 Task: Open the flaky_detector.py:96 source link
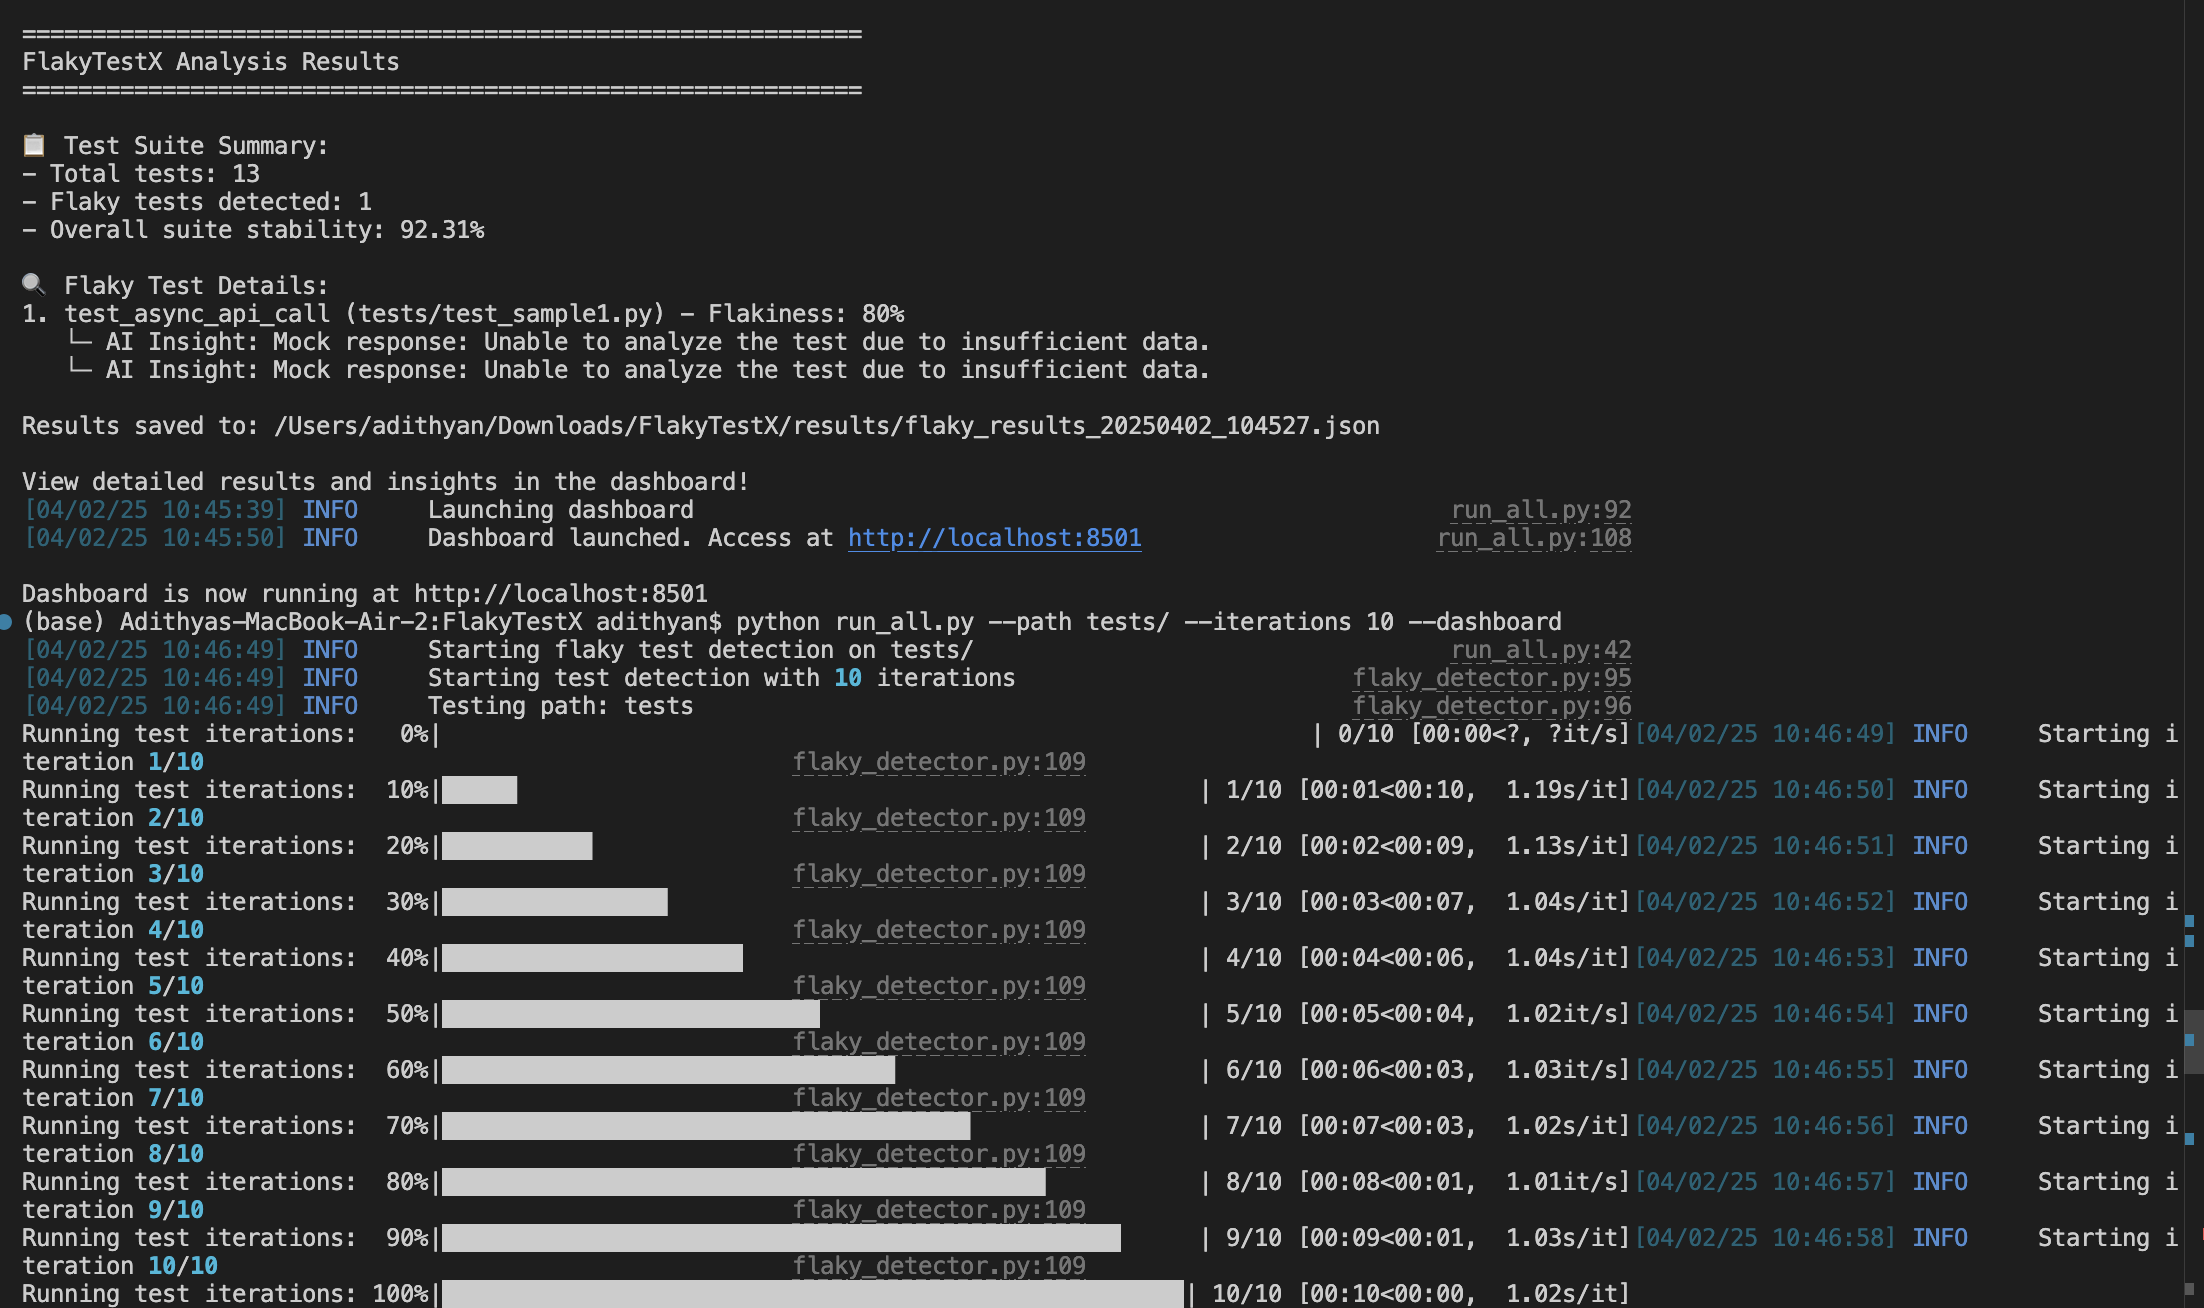point(1491,706)
